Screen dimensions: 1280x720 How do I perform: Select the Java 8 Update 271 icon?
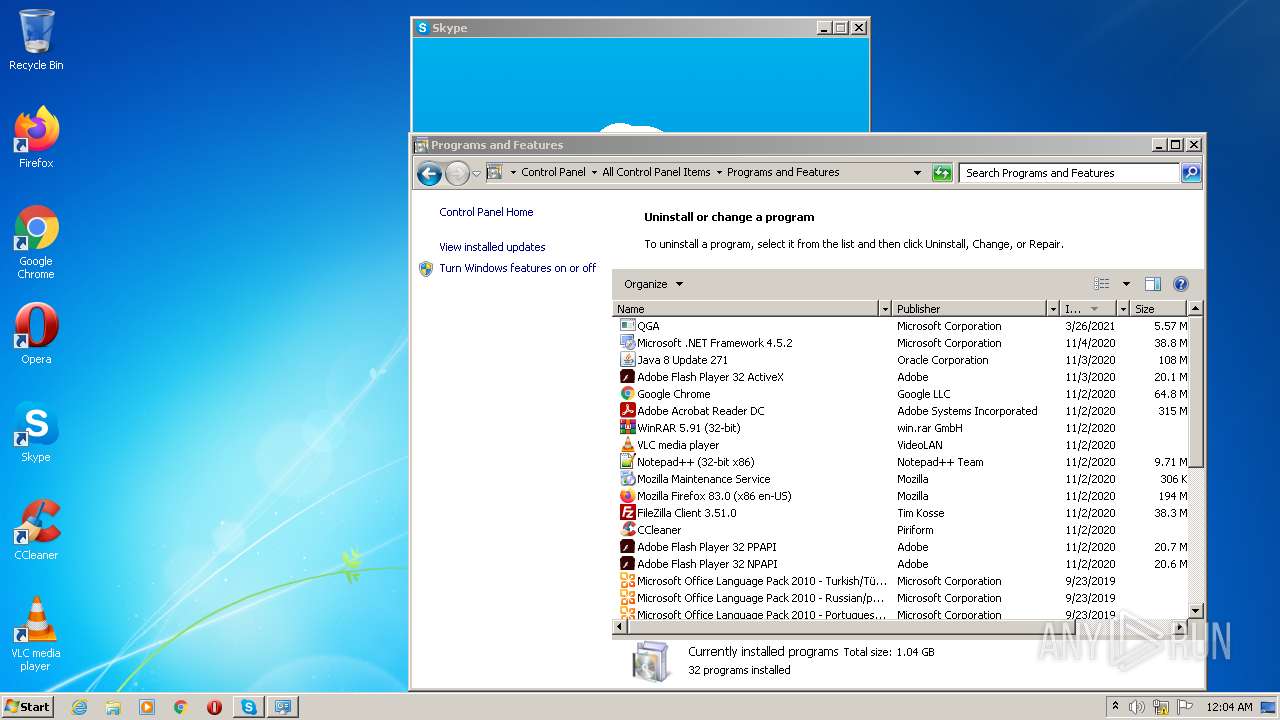click(x=628, y=360)
